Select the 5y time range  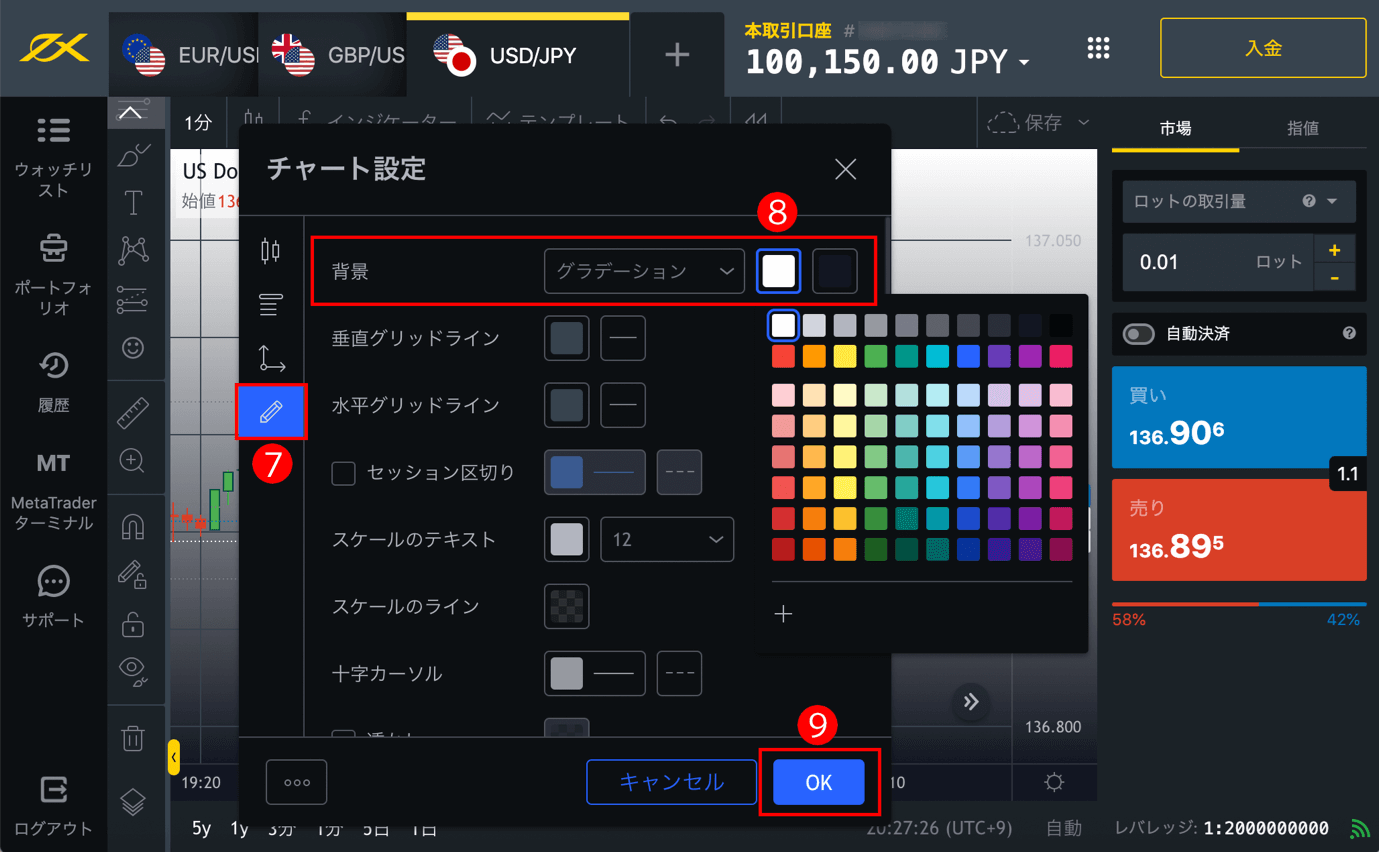201,828
